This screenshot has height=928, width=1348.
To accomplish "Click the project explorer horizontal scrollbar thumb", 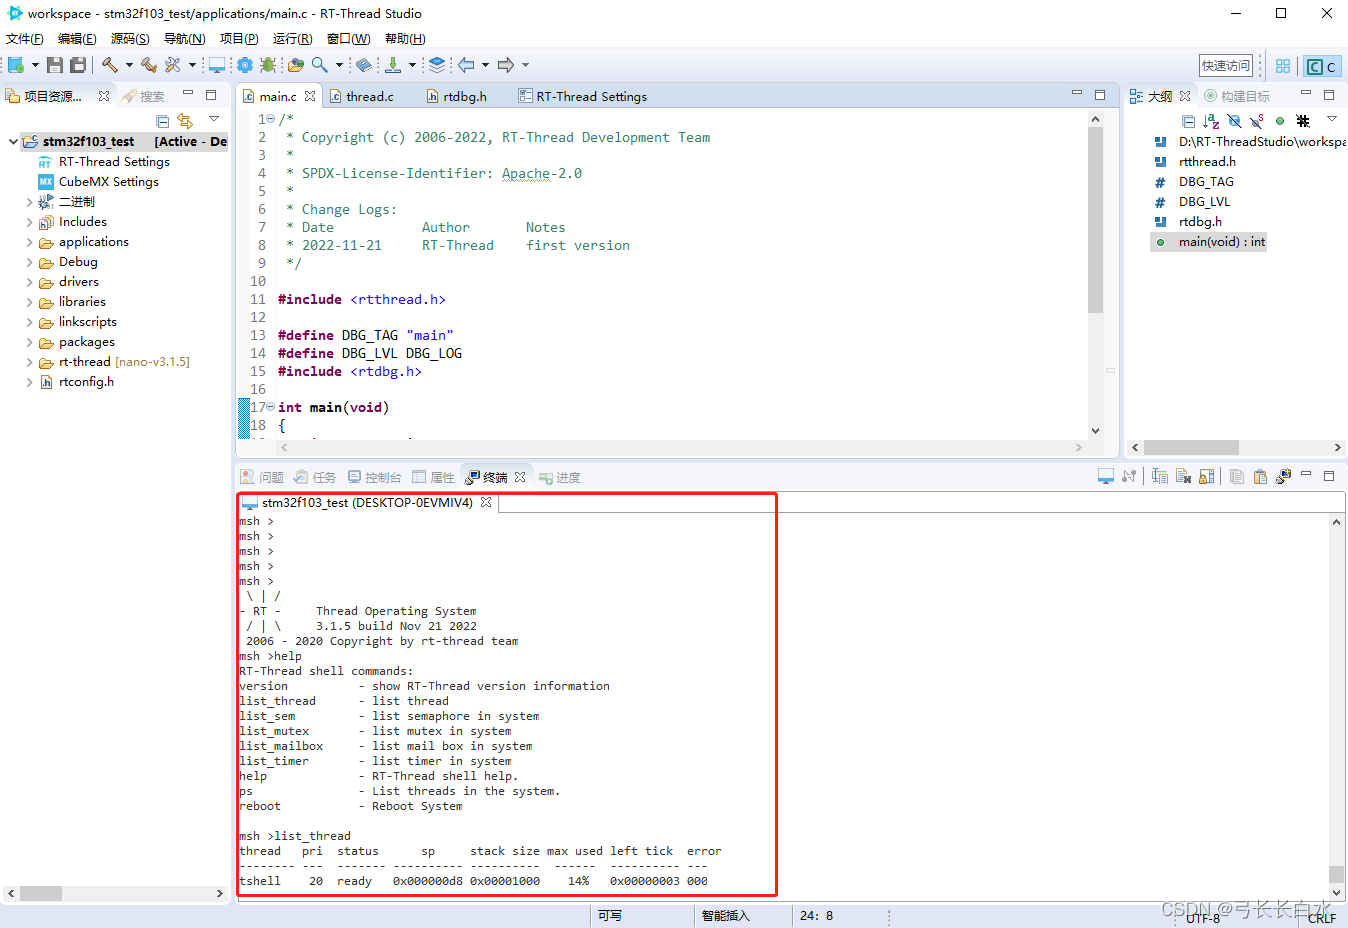I will tap(41, 893).
